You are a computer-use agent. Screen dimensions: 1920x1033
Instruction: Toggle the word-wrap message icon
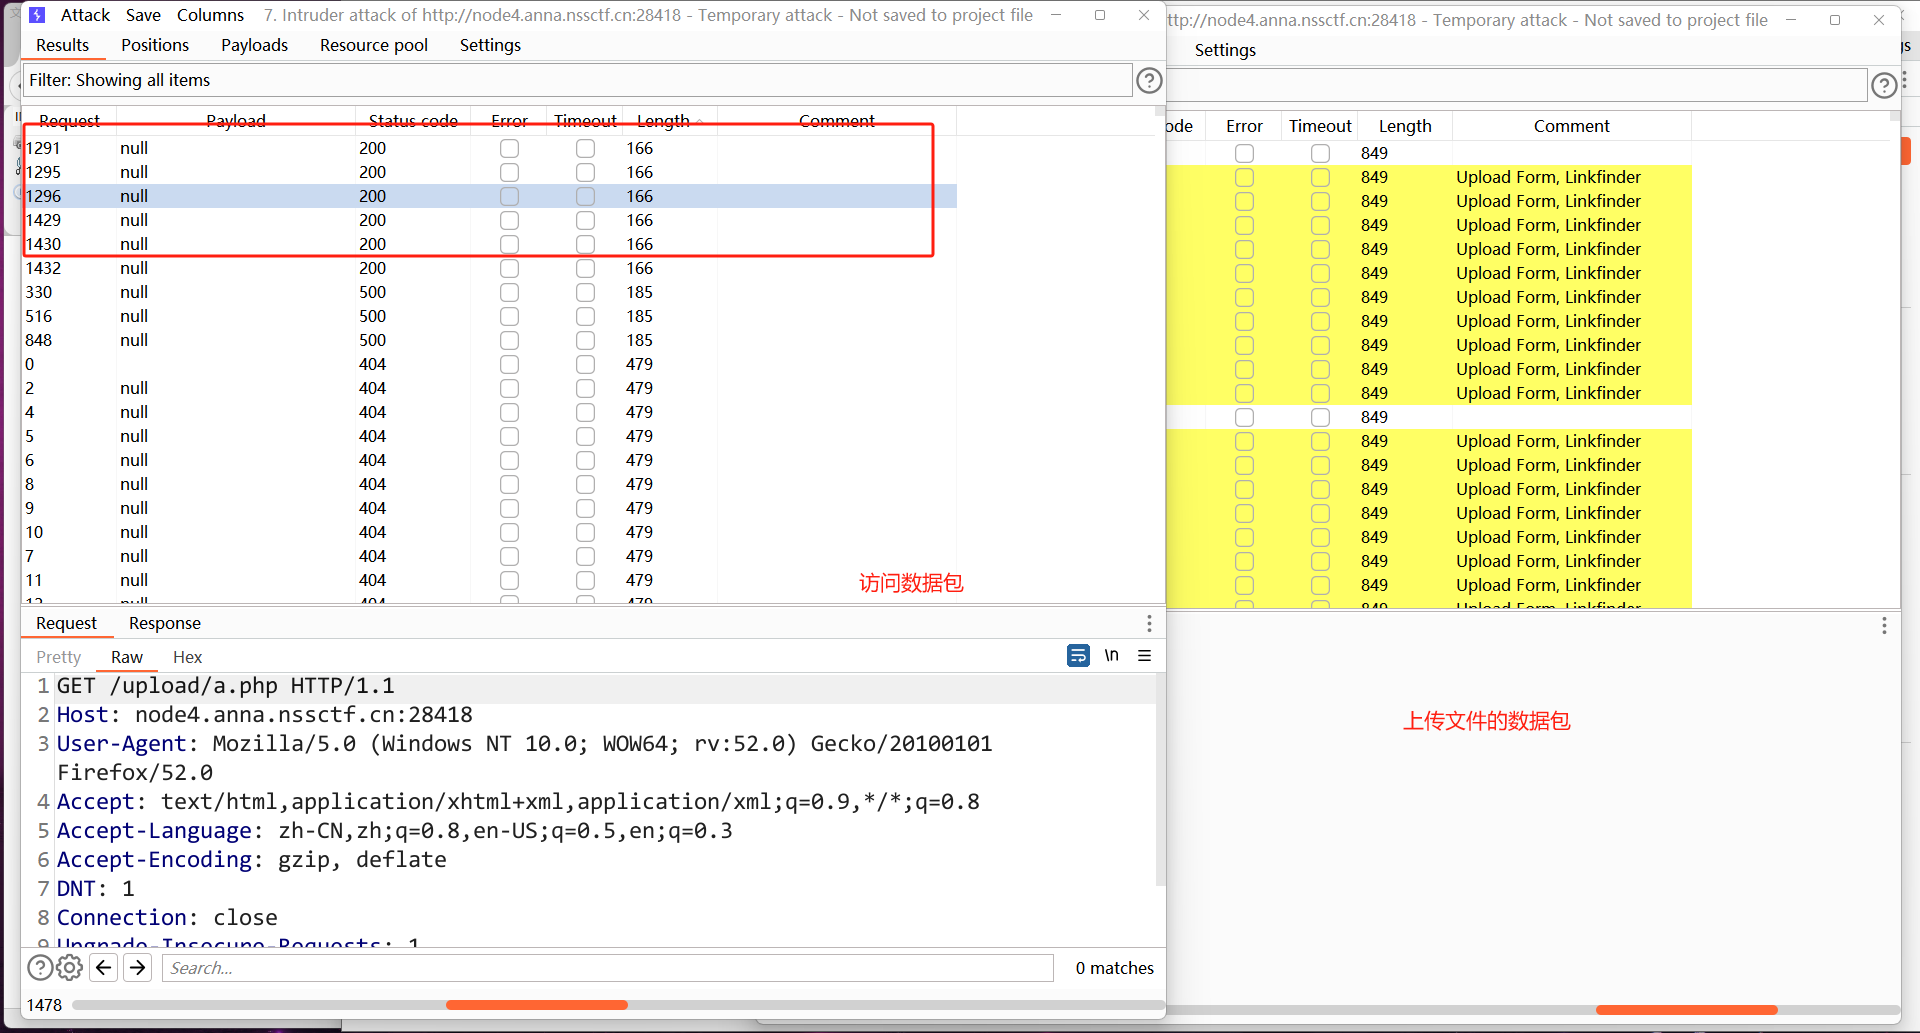[1078, 656]
